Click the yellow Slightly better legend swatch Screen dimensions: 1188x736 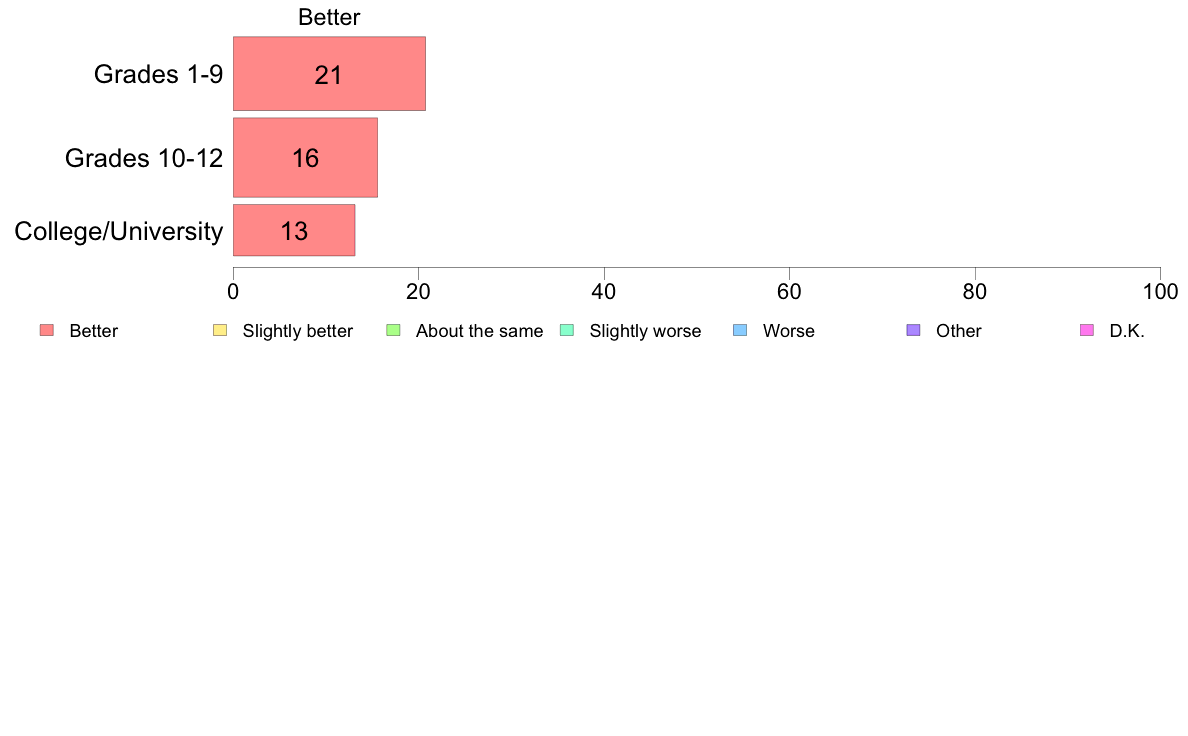pyautogui.click(x=220, y=330)
